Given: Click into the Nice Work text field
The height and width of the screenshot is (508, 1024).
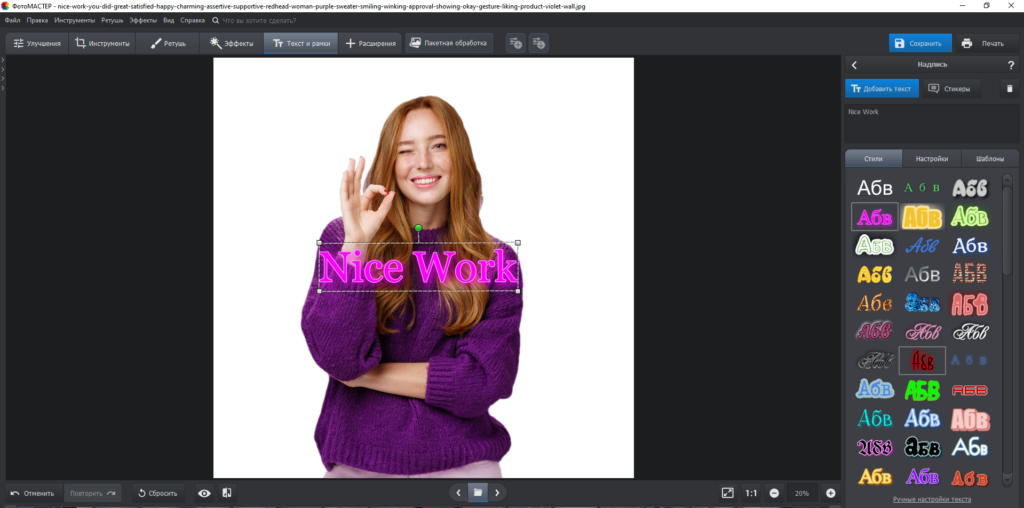Looking at the screenshot, I should pos(931,123).
